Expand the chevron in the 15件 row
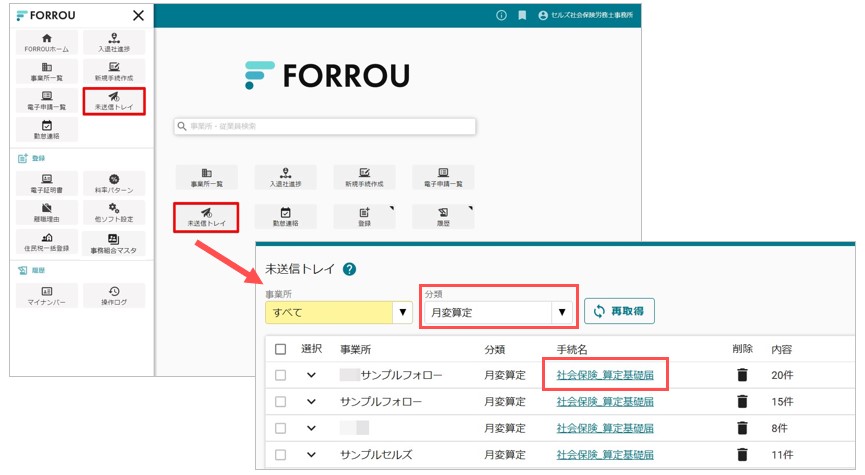Screen dimensions: 865x475 [x=311, y=402]
